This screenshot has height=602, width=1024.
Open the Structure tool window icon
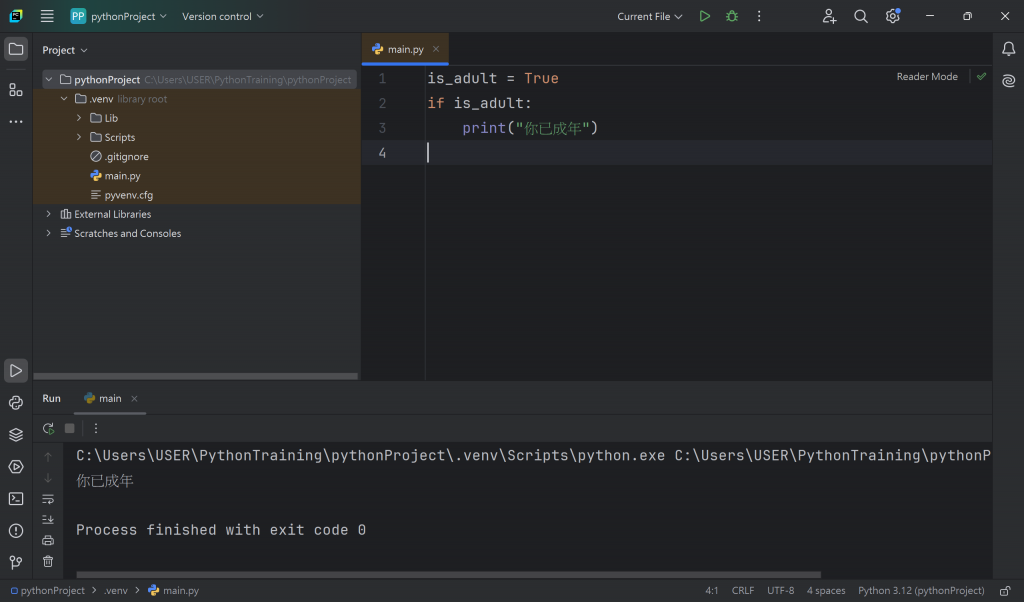click(x=16, y=89)
